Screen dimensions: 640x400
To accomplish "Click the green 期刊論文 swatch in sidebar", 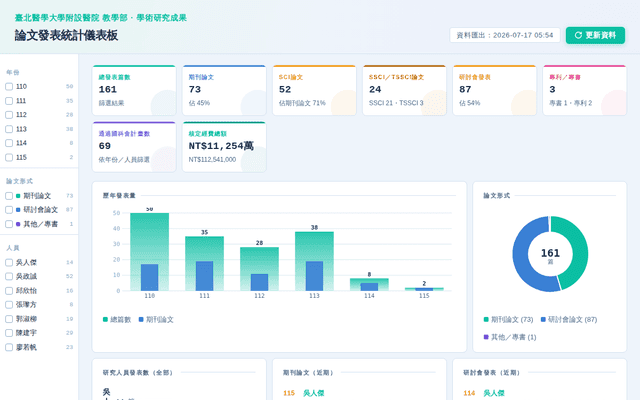I will (x=18, y=196).
